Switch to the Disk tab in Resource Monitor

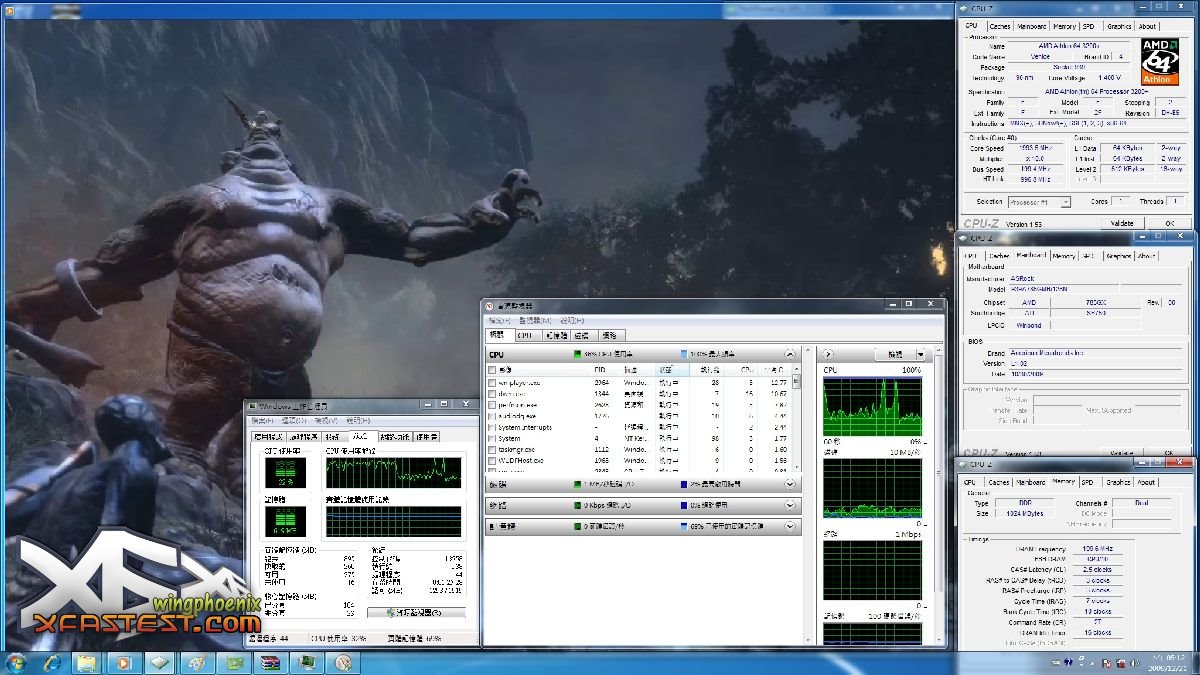(x=583, y=336)
